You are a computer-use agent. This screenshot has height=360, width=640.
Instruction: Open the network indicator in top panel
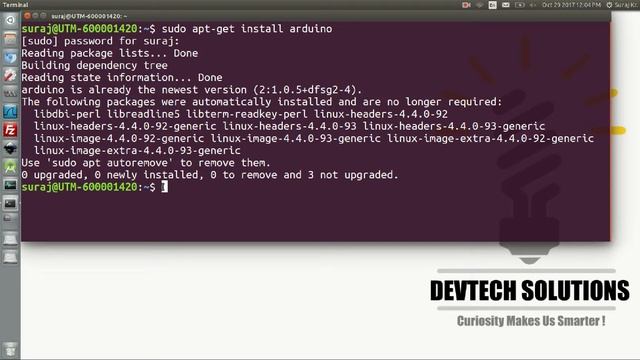[479, 5]
